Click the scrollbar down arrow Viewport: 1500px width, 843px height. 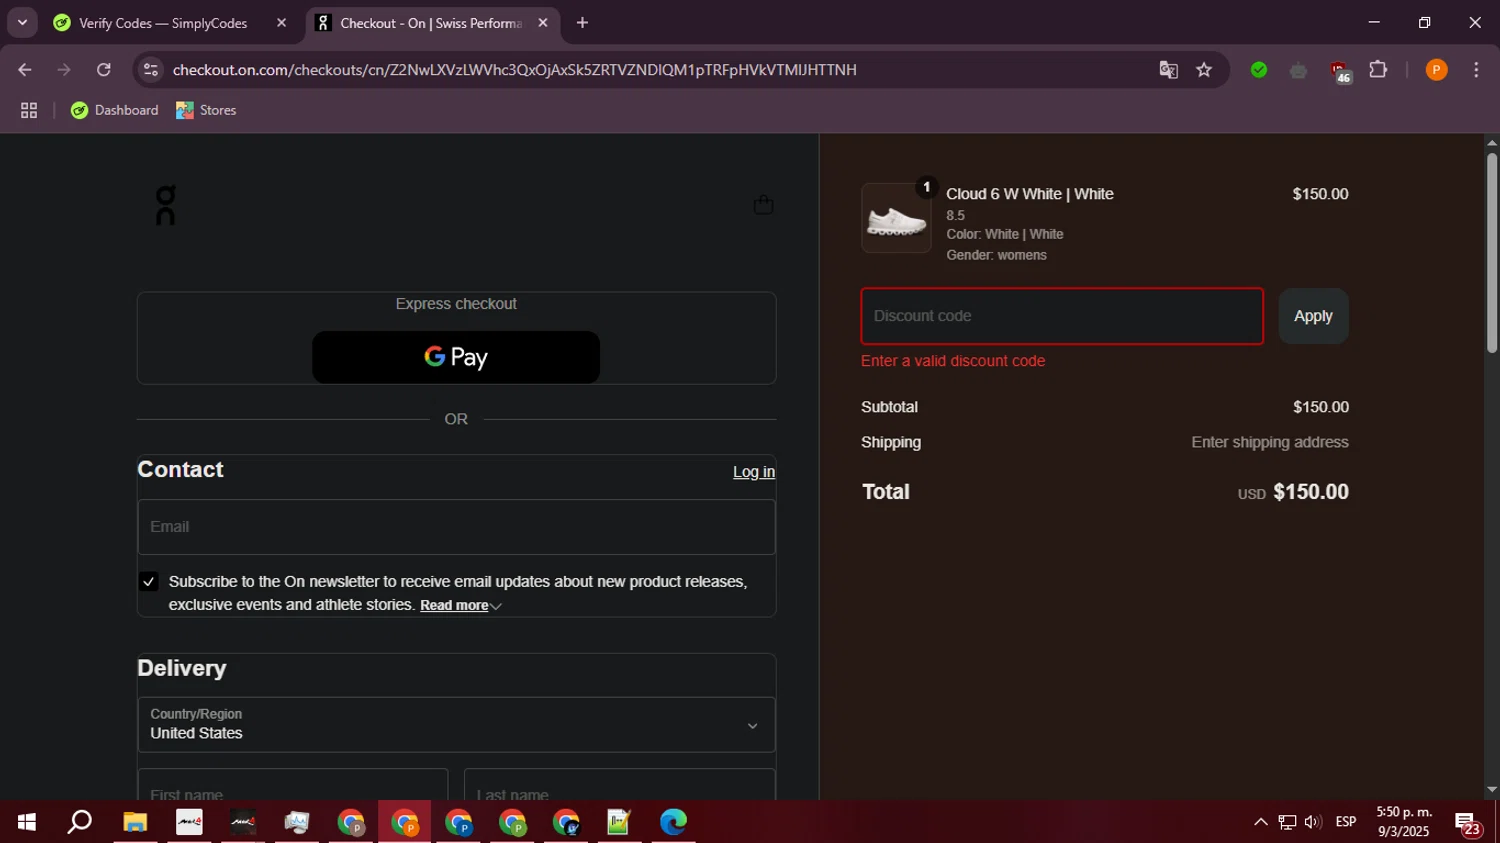(1492, 790)
